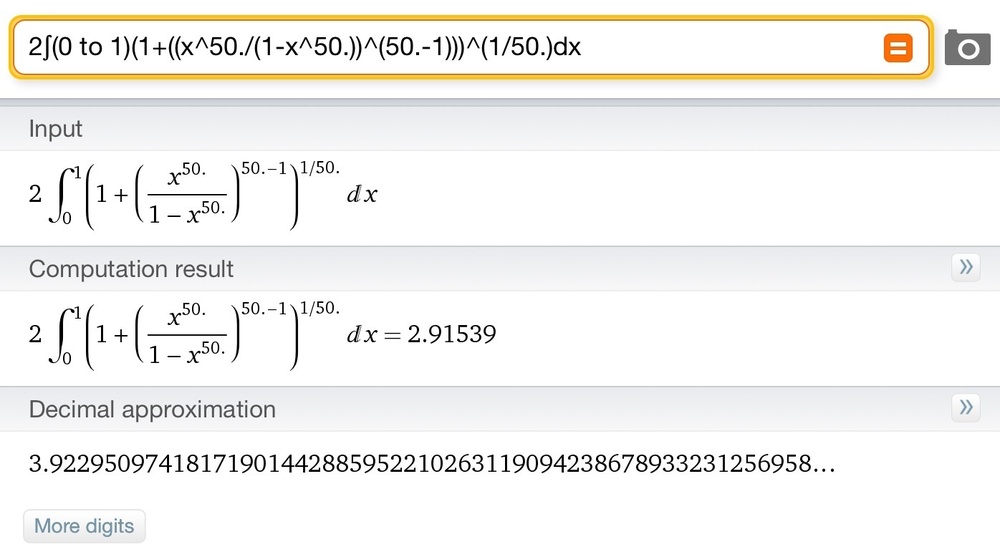Expand the Decimal approximation pod chevron
This screenshot has width=1000, height=552.
[966, 407]
